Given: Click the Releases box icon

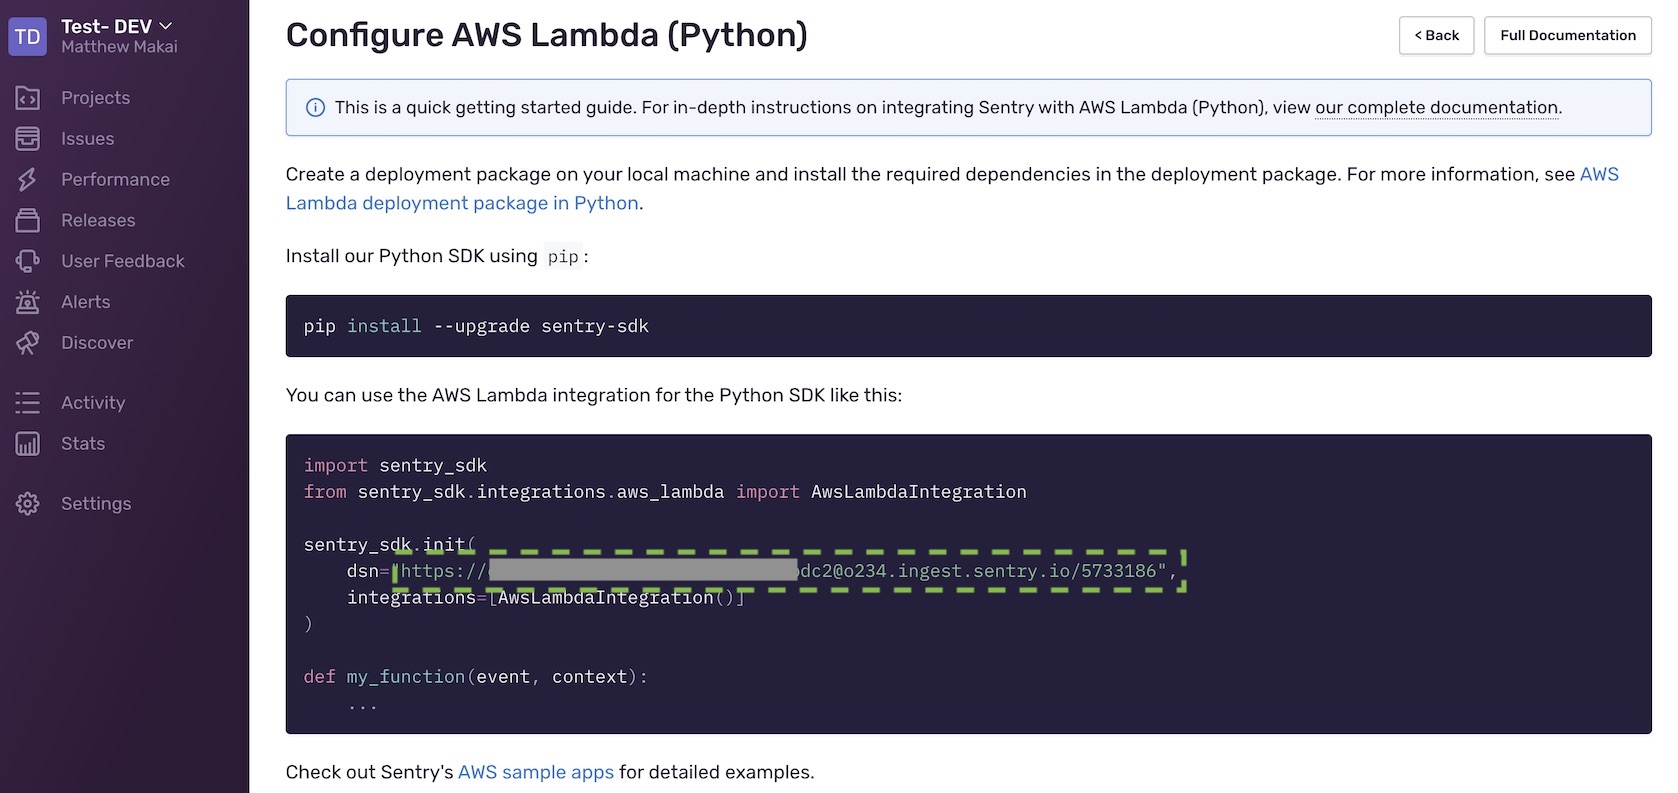Looking at the screenshot, I should [28, 220].
